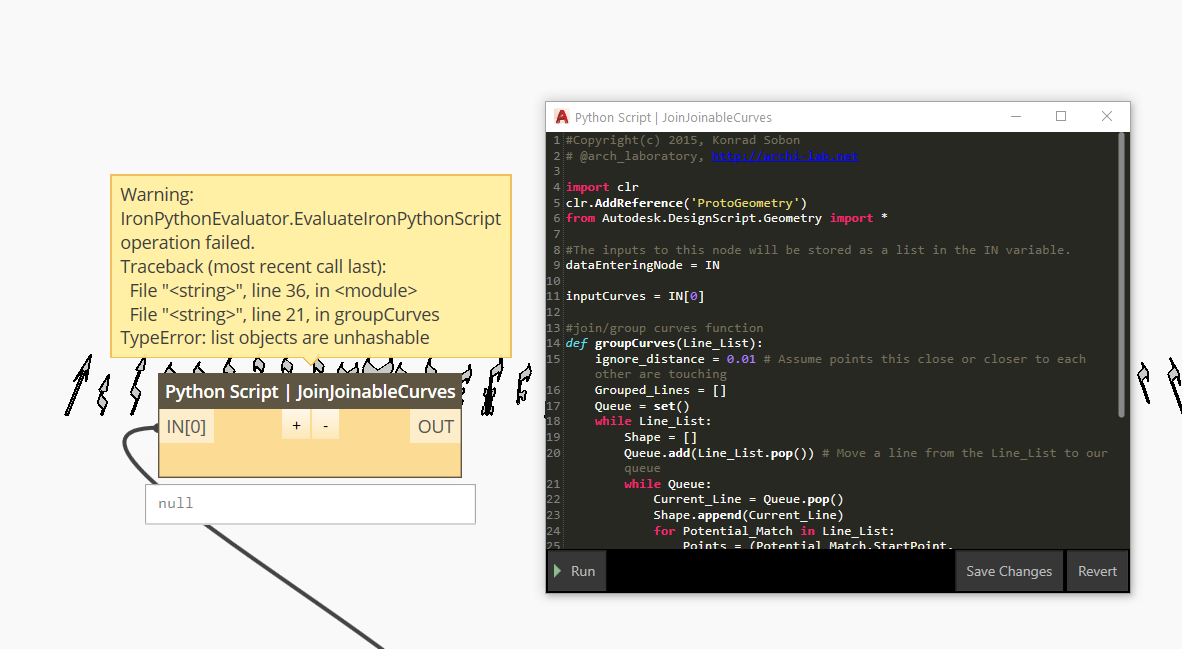Viewport: 1182px width, 649px height.
Task: Click '#join/group curves function' comment
Action: coord(664,328)
